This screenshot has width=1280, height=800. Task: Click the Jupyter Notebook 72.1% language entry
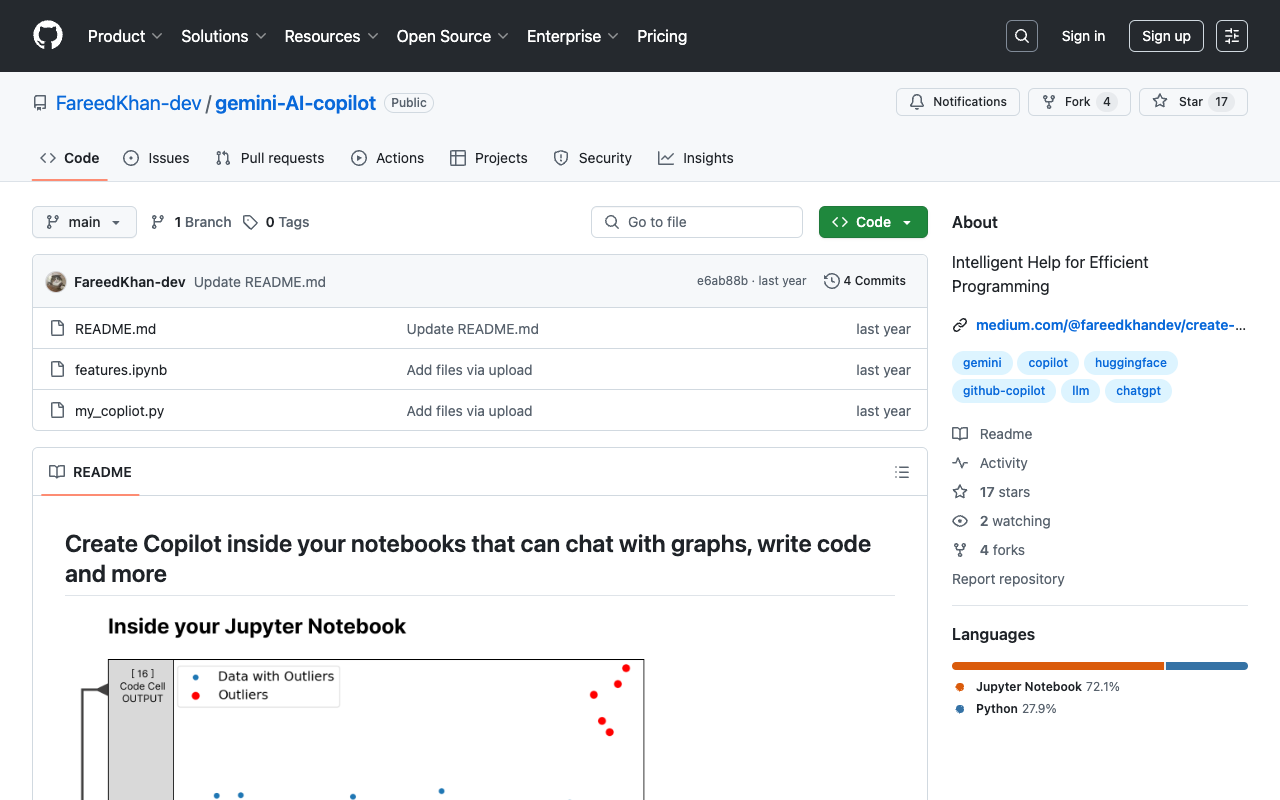(x=1036, y=687)
